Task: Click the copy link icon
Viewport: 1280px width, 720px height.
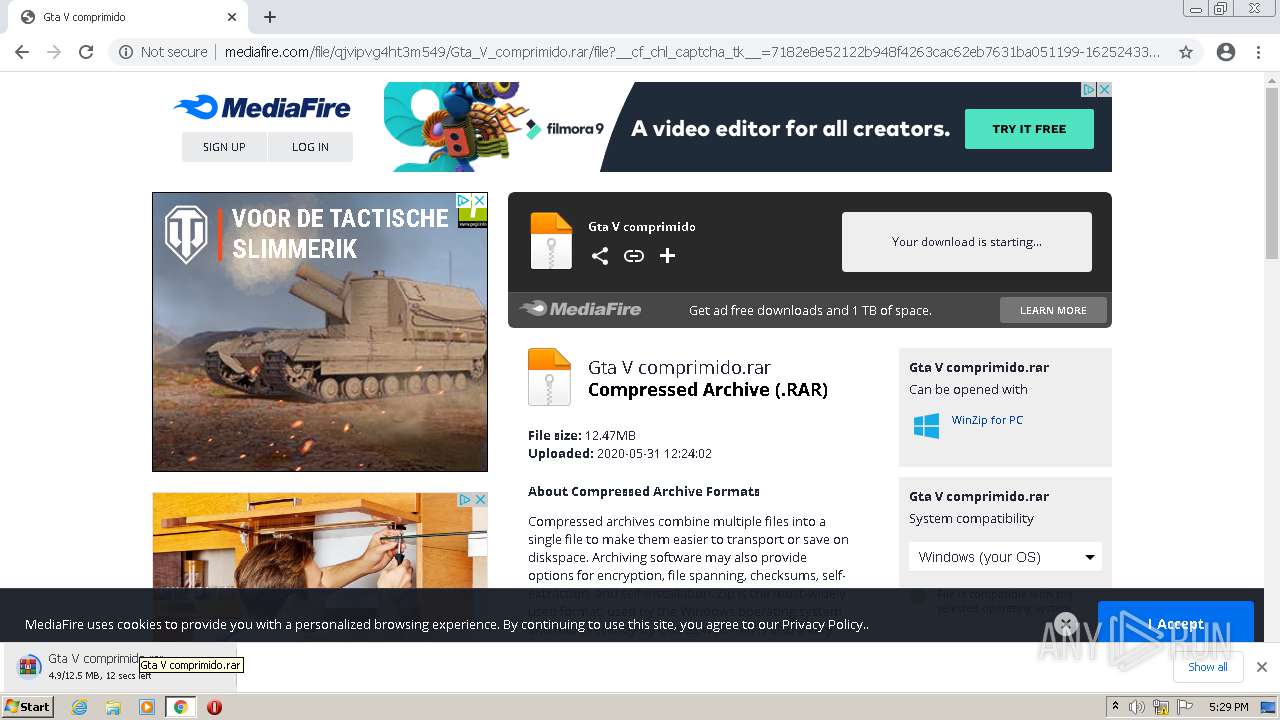Action: (x=634, y=256)
